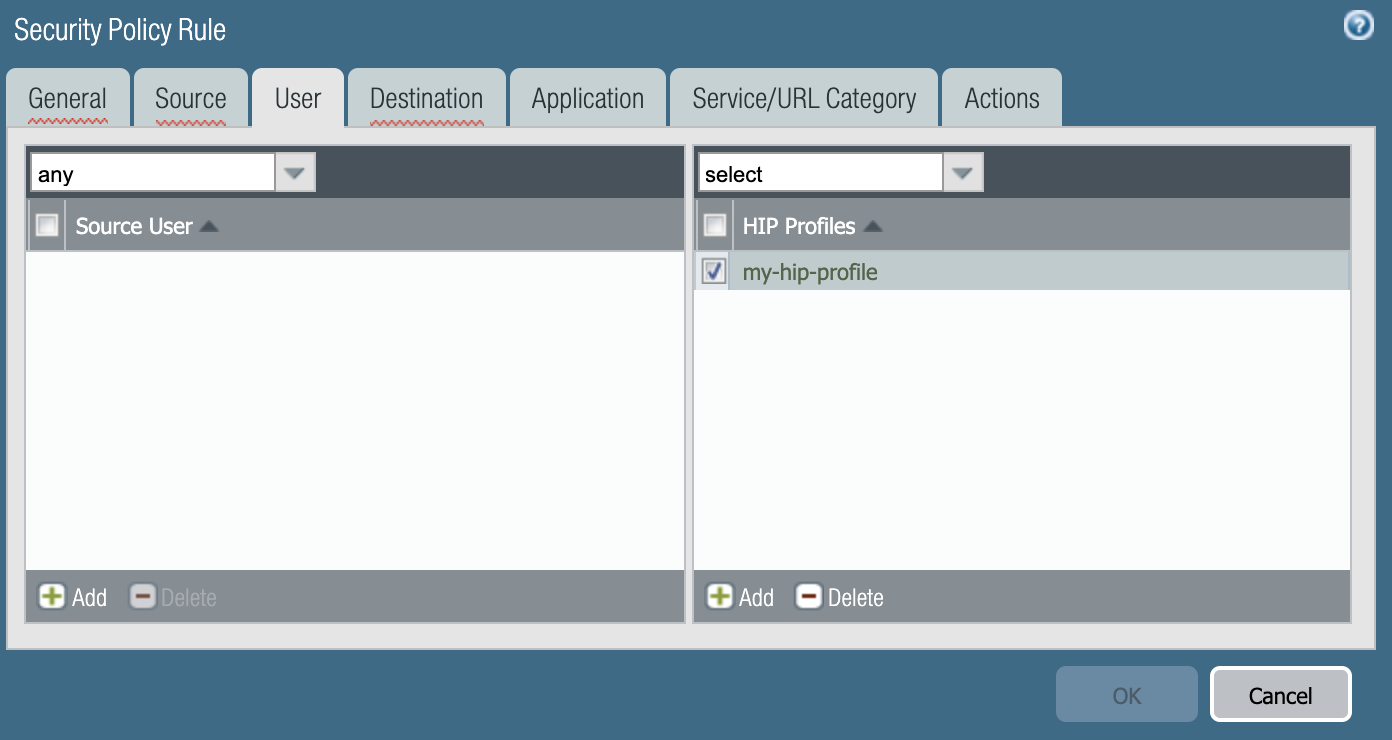Click the green plus Add icon under HIP Profiles

coord(719,597)
